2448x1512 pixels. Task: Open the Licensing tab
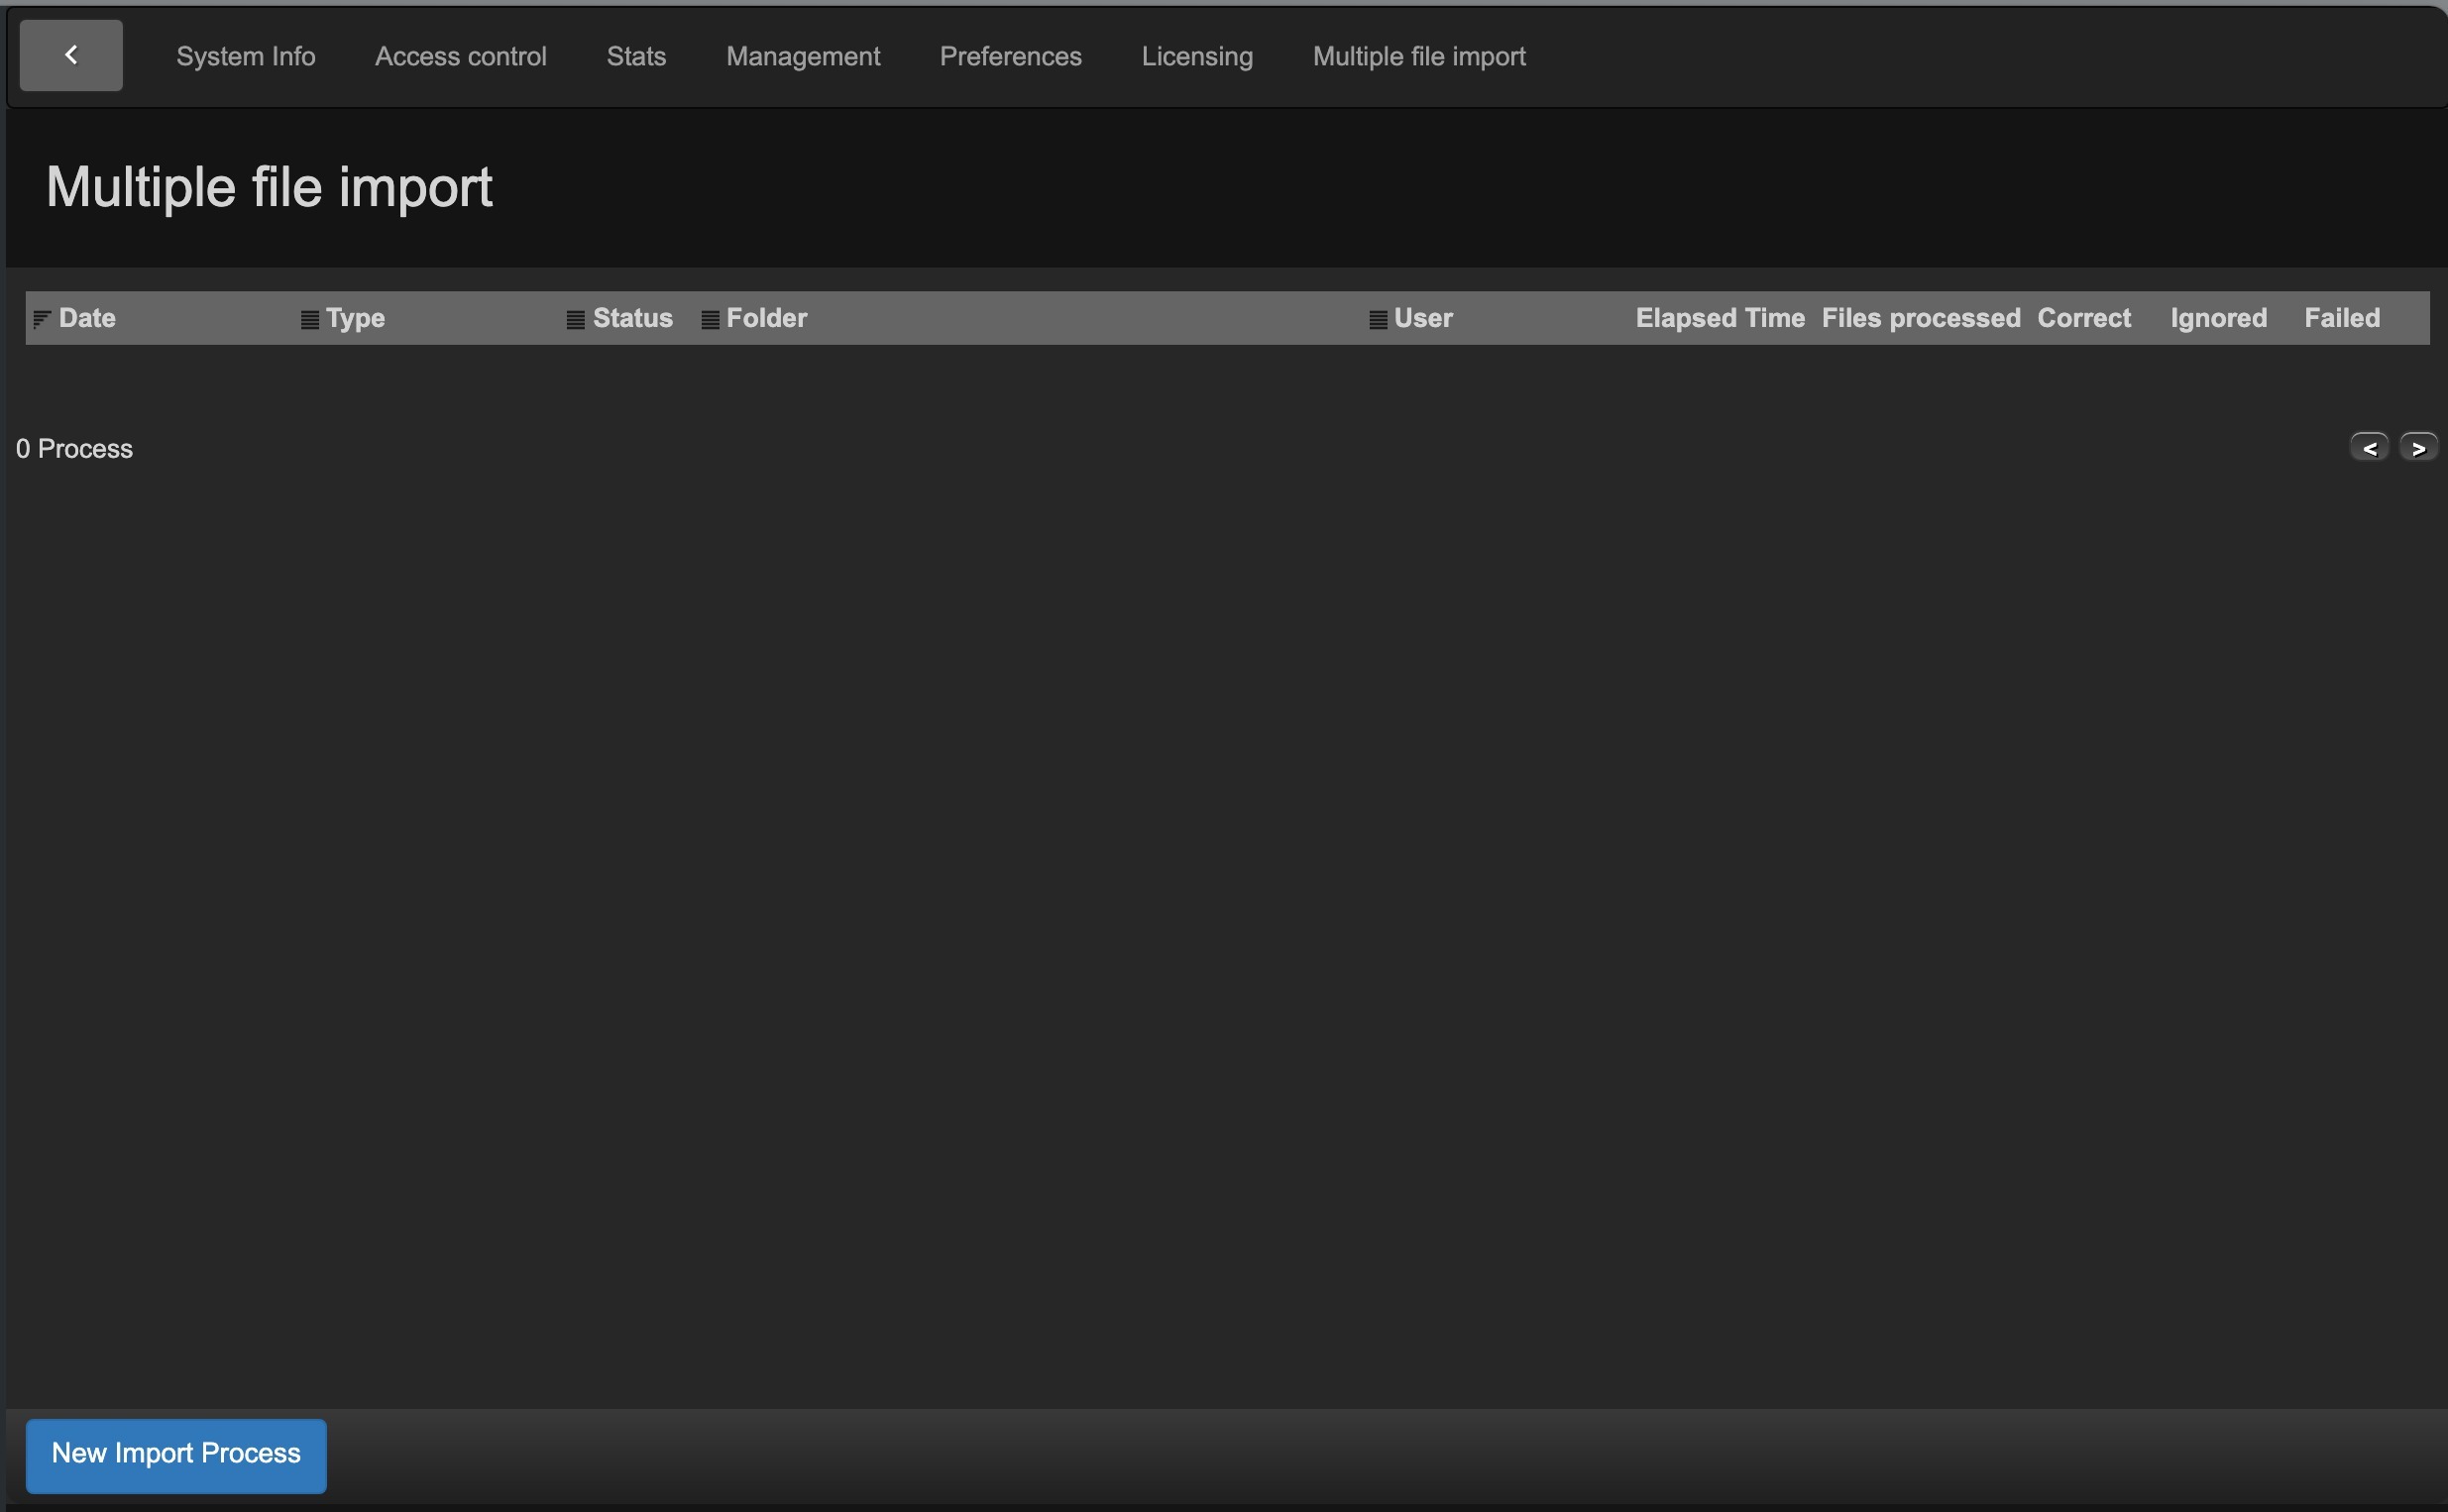pos(1196,57)
